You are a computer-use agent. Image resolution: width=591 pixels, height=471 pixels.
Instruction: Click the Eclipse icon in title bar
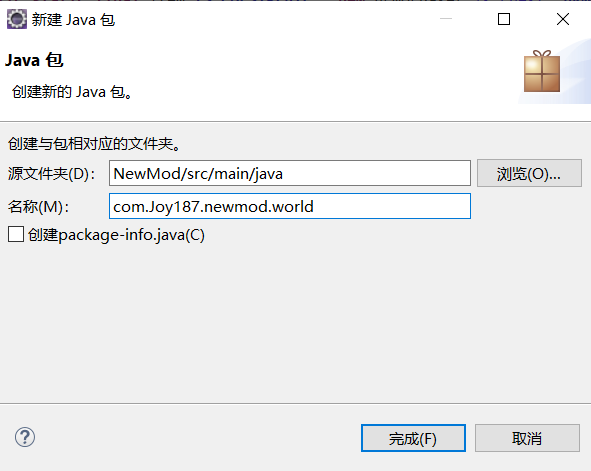pos(17,19)
